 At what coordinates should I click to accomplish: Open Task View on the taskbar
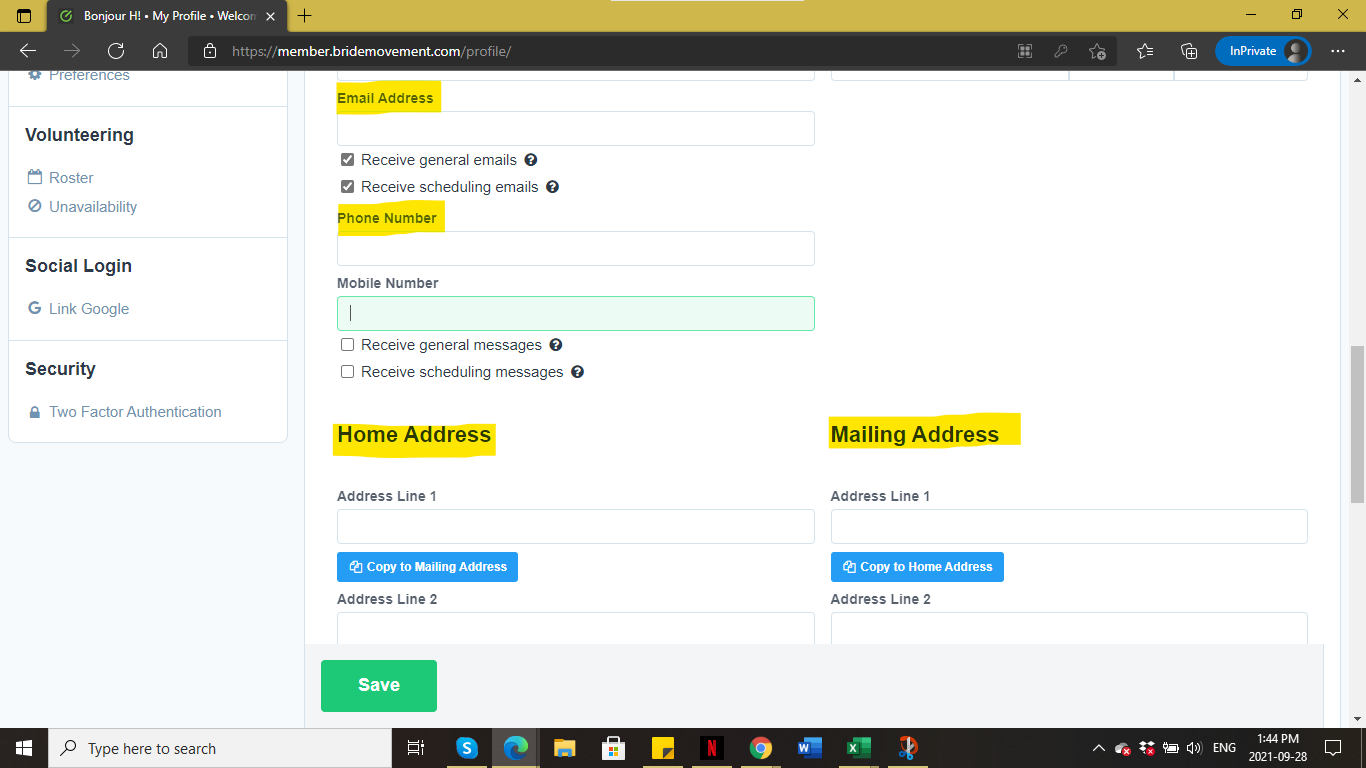pos(416,748)
